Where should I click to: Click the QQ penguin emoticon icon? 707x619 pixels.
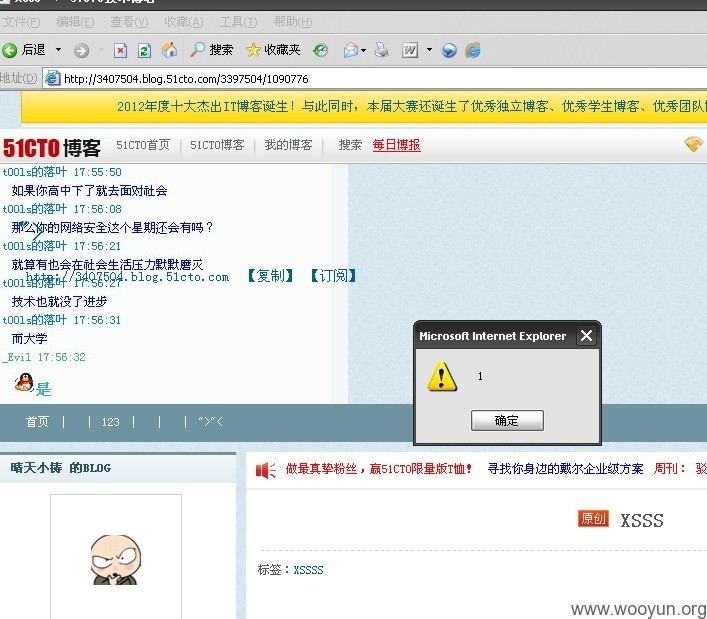coord(24,382)
